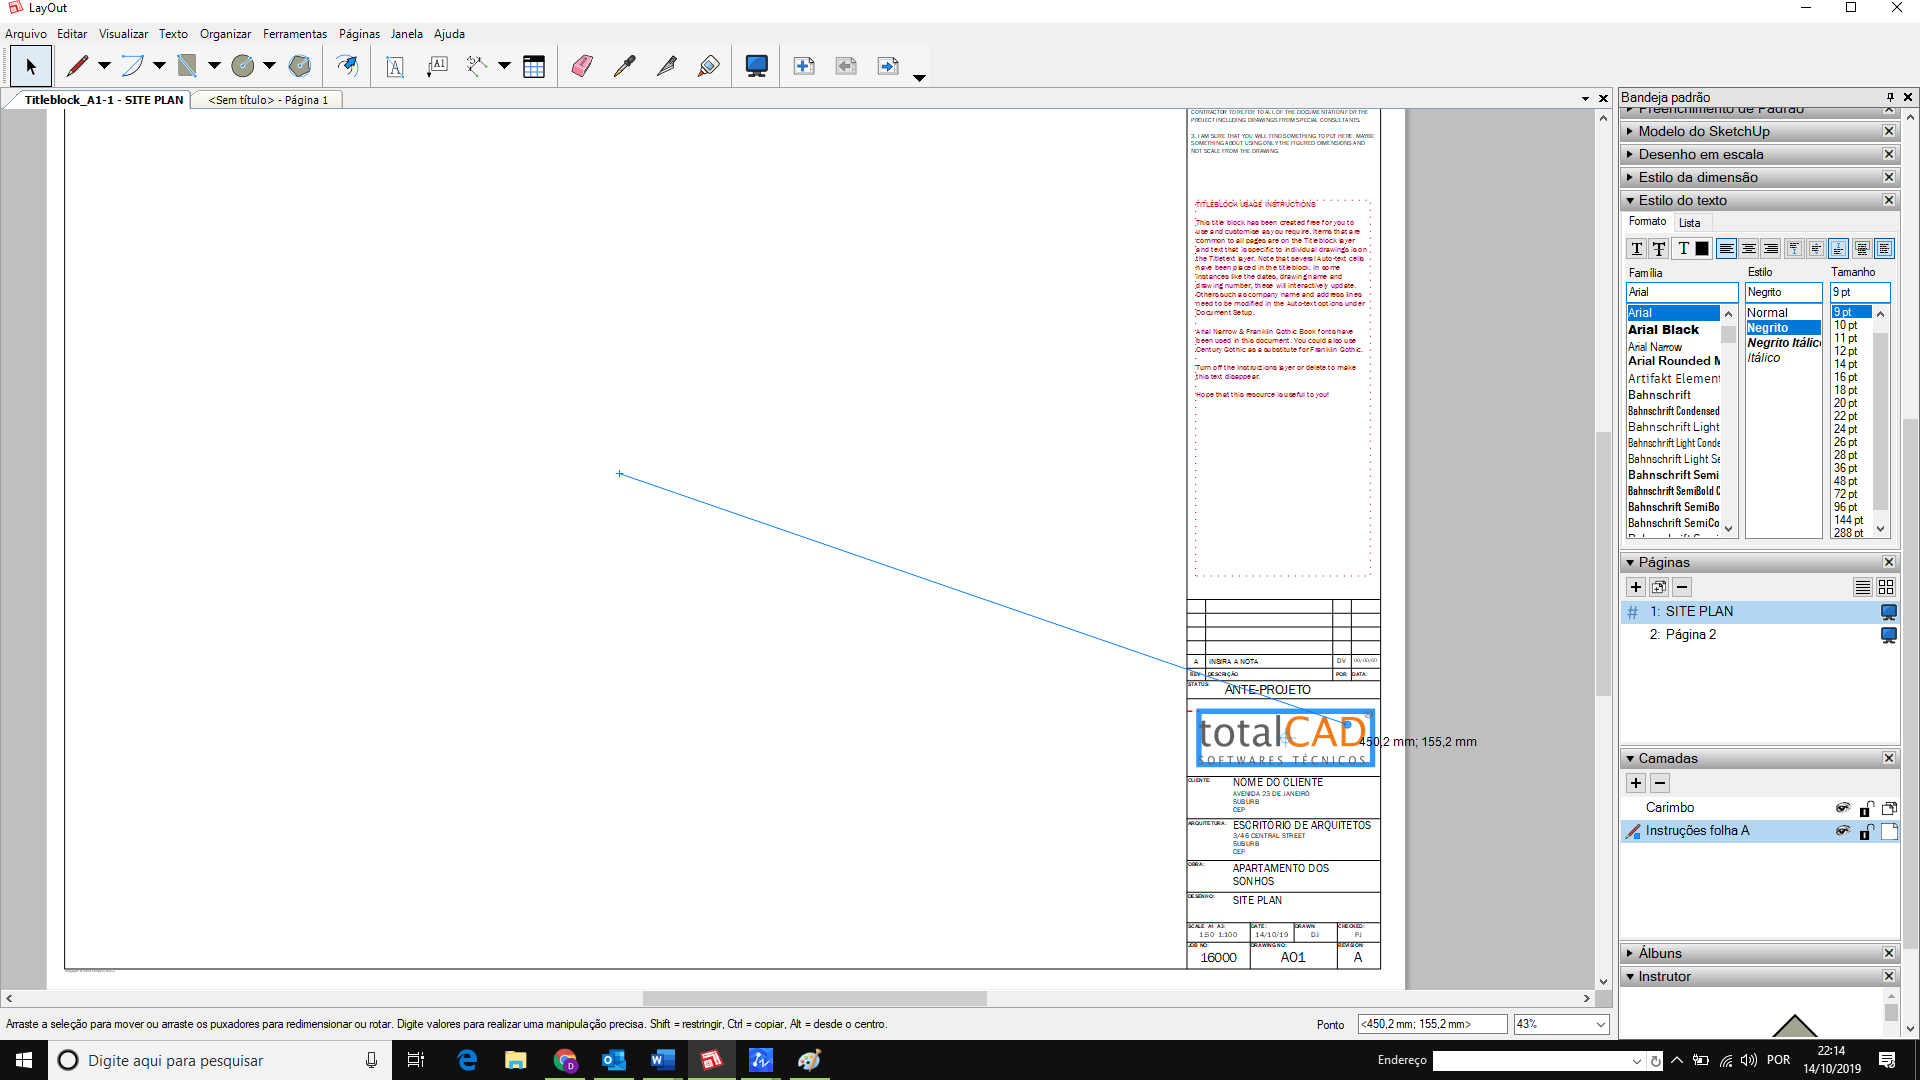Expand the Modelo do SketchUp panel

point(1630,131)
